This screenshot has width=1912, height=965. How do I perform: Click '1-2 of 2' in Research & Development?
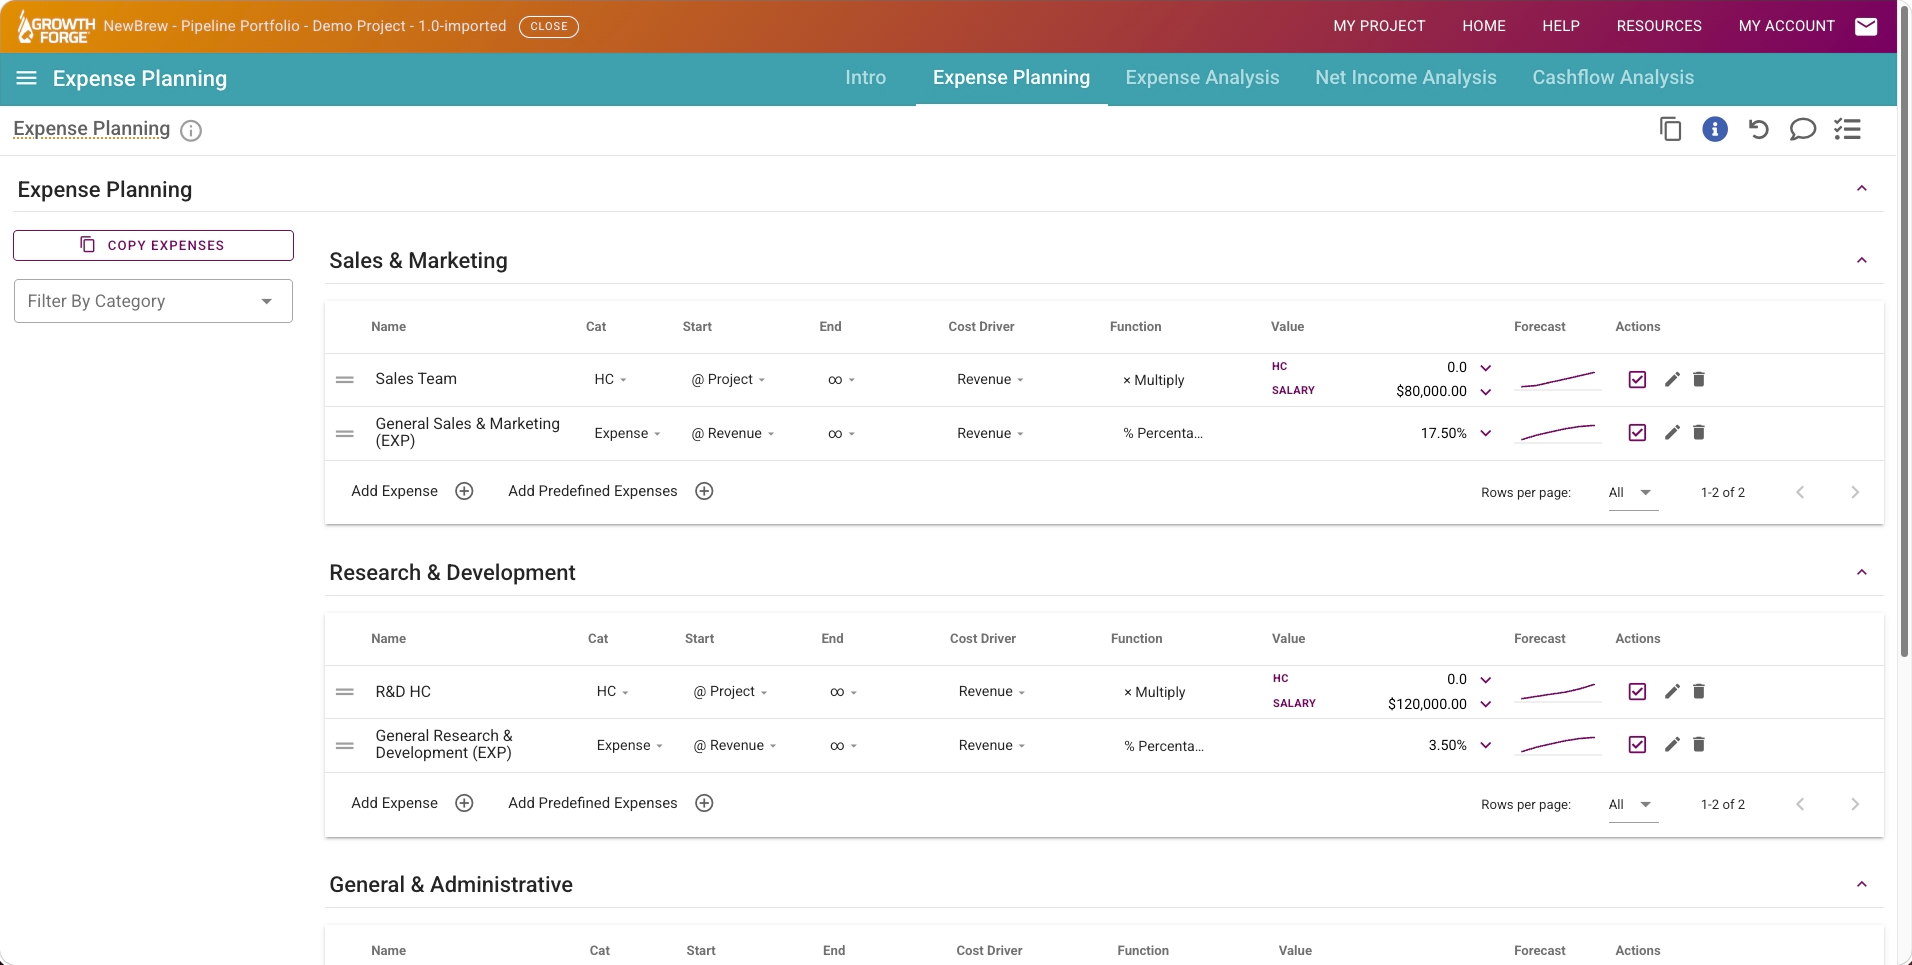(1723, 805)
